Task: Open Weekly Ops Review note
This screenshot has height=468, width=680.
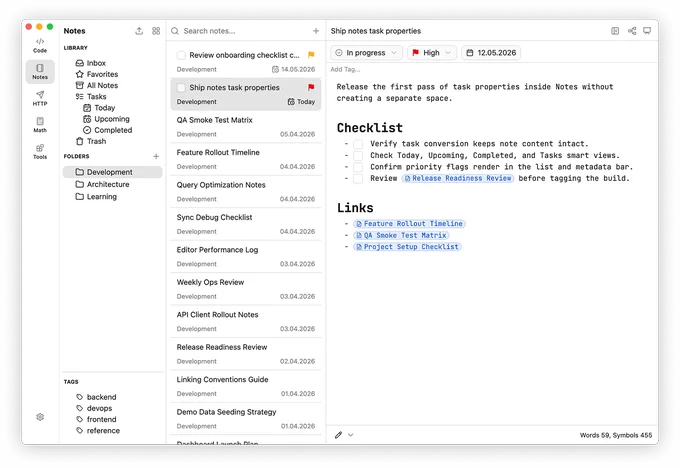Action: [246, 289]
